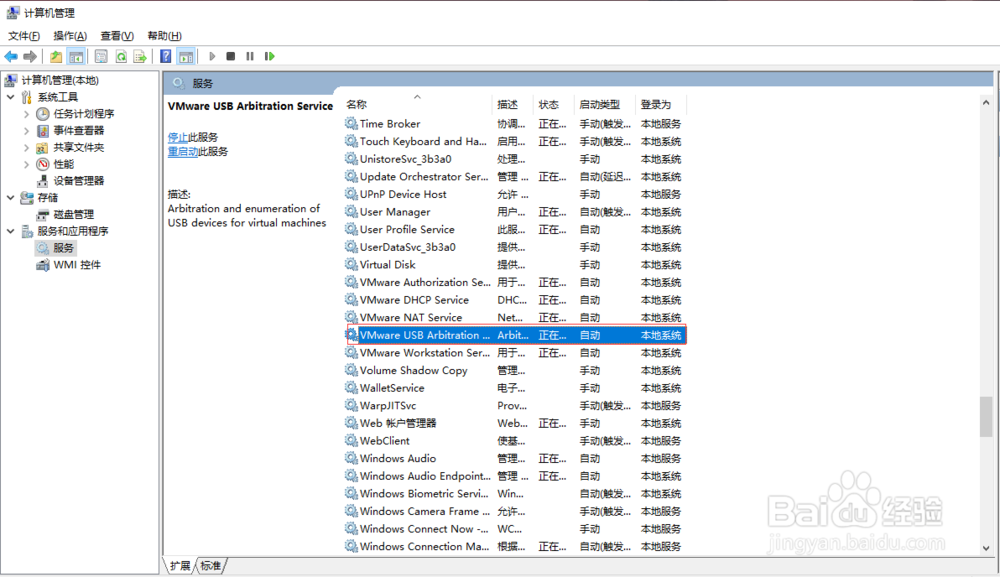Expand the 性能 tree node

(26, 164)
